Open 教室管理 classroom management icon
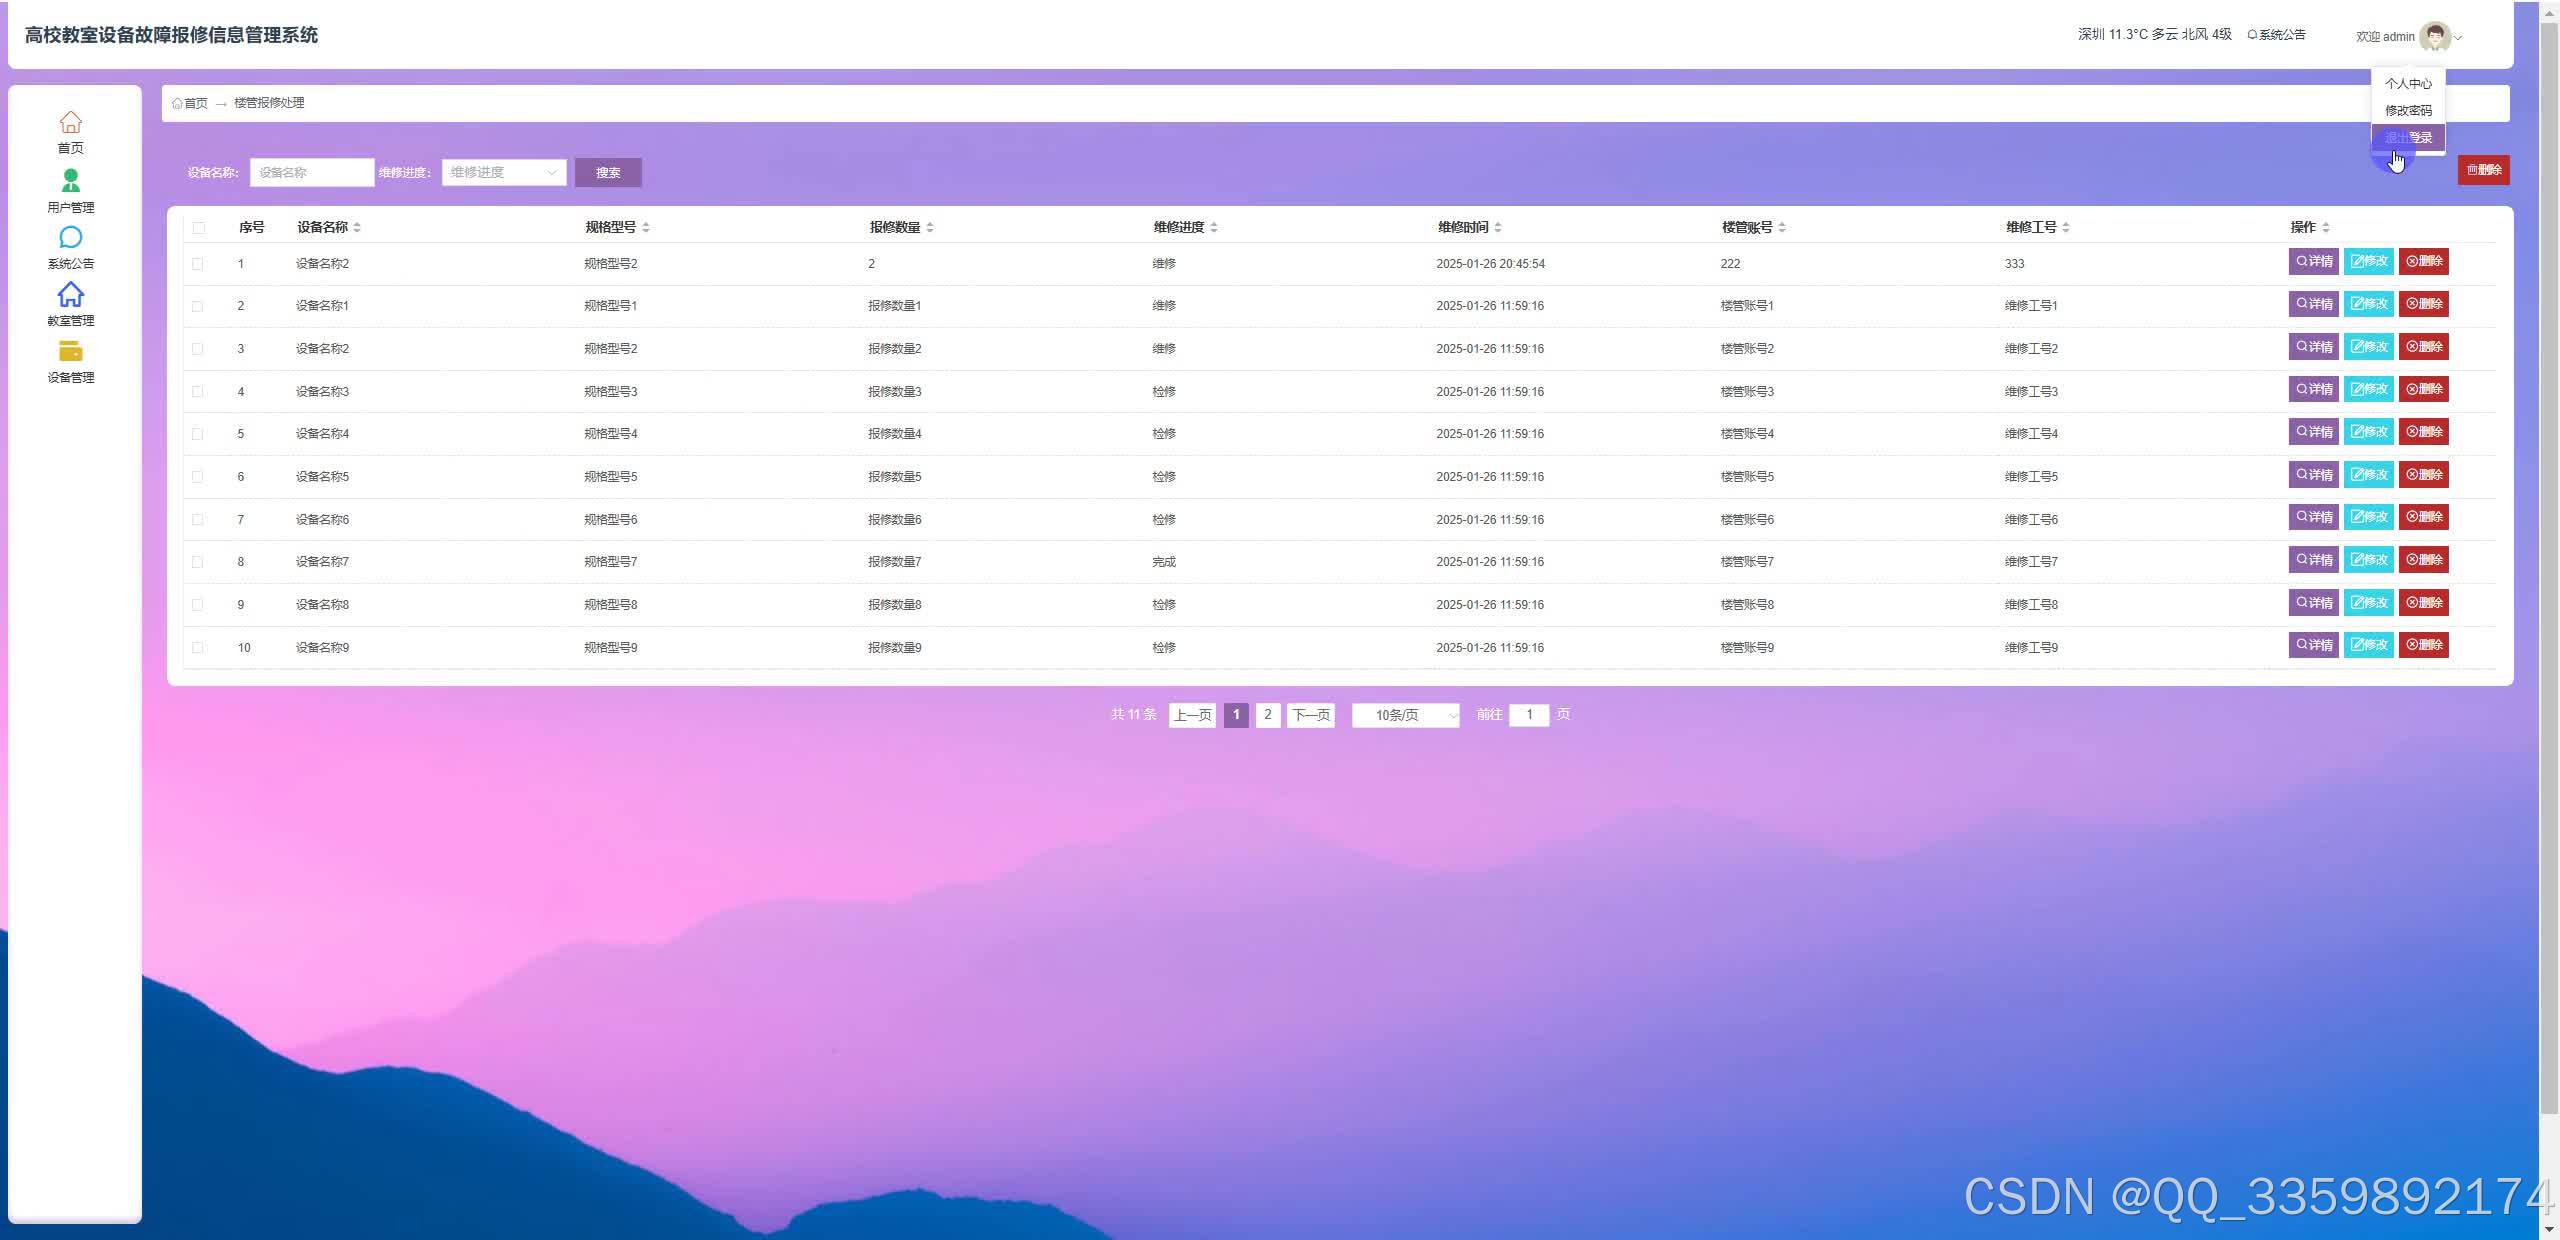 coord(70,295)
